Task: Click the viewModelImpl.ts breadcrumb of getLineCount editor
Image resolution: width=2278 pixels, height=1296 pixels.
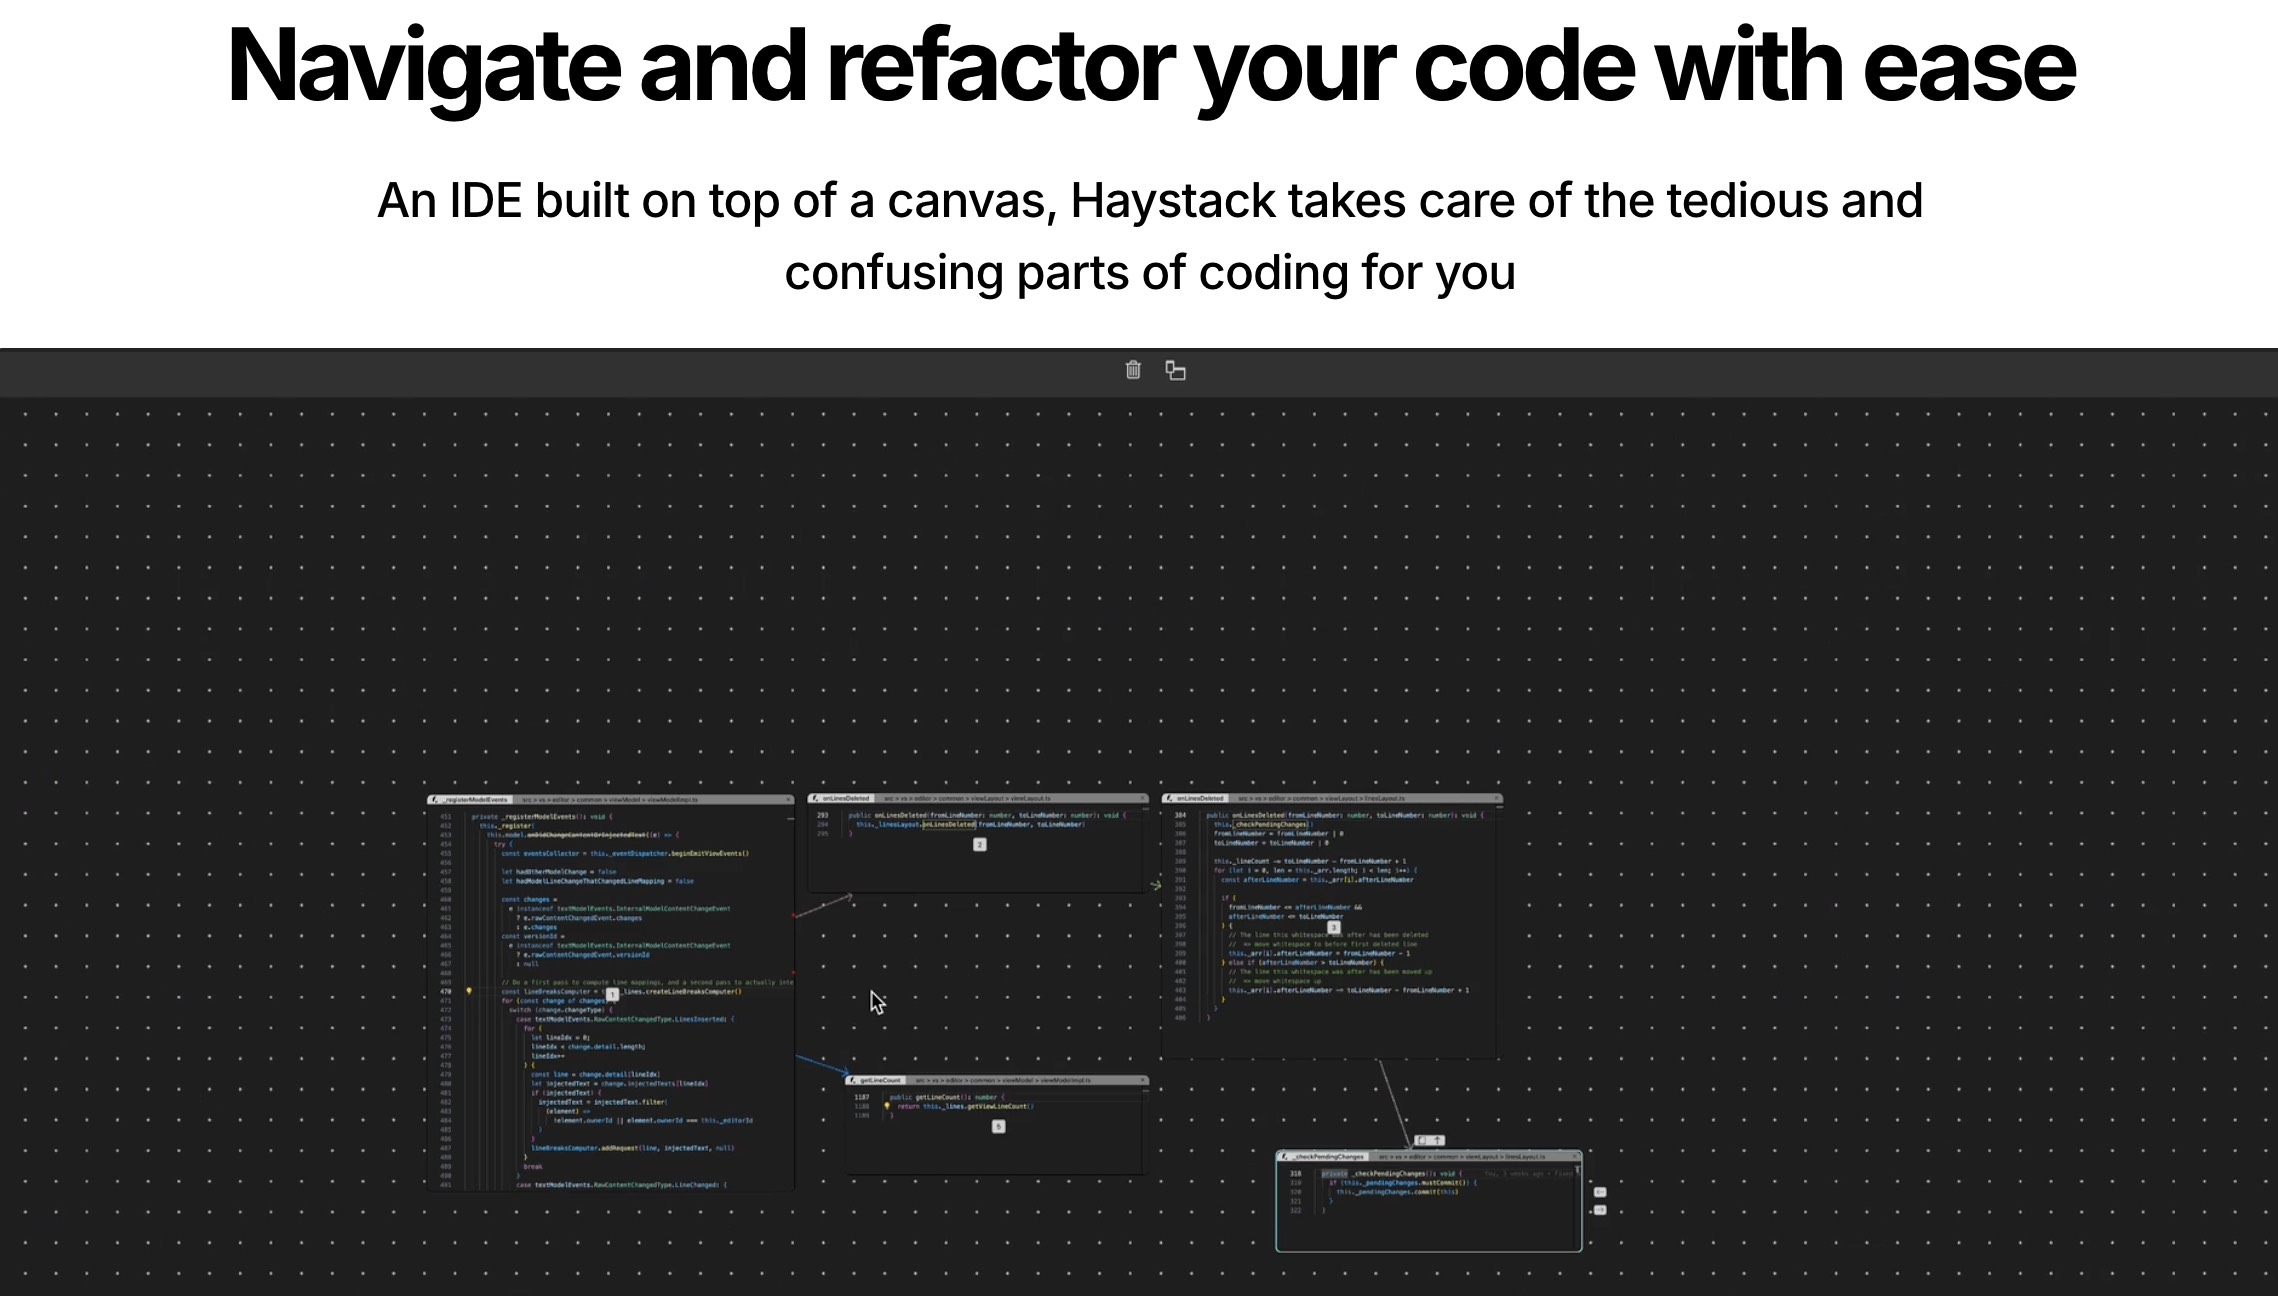Action: 1003,1080
